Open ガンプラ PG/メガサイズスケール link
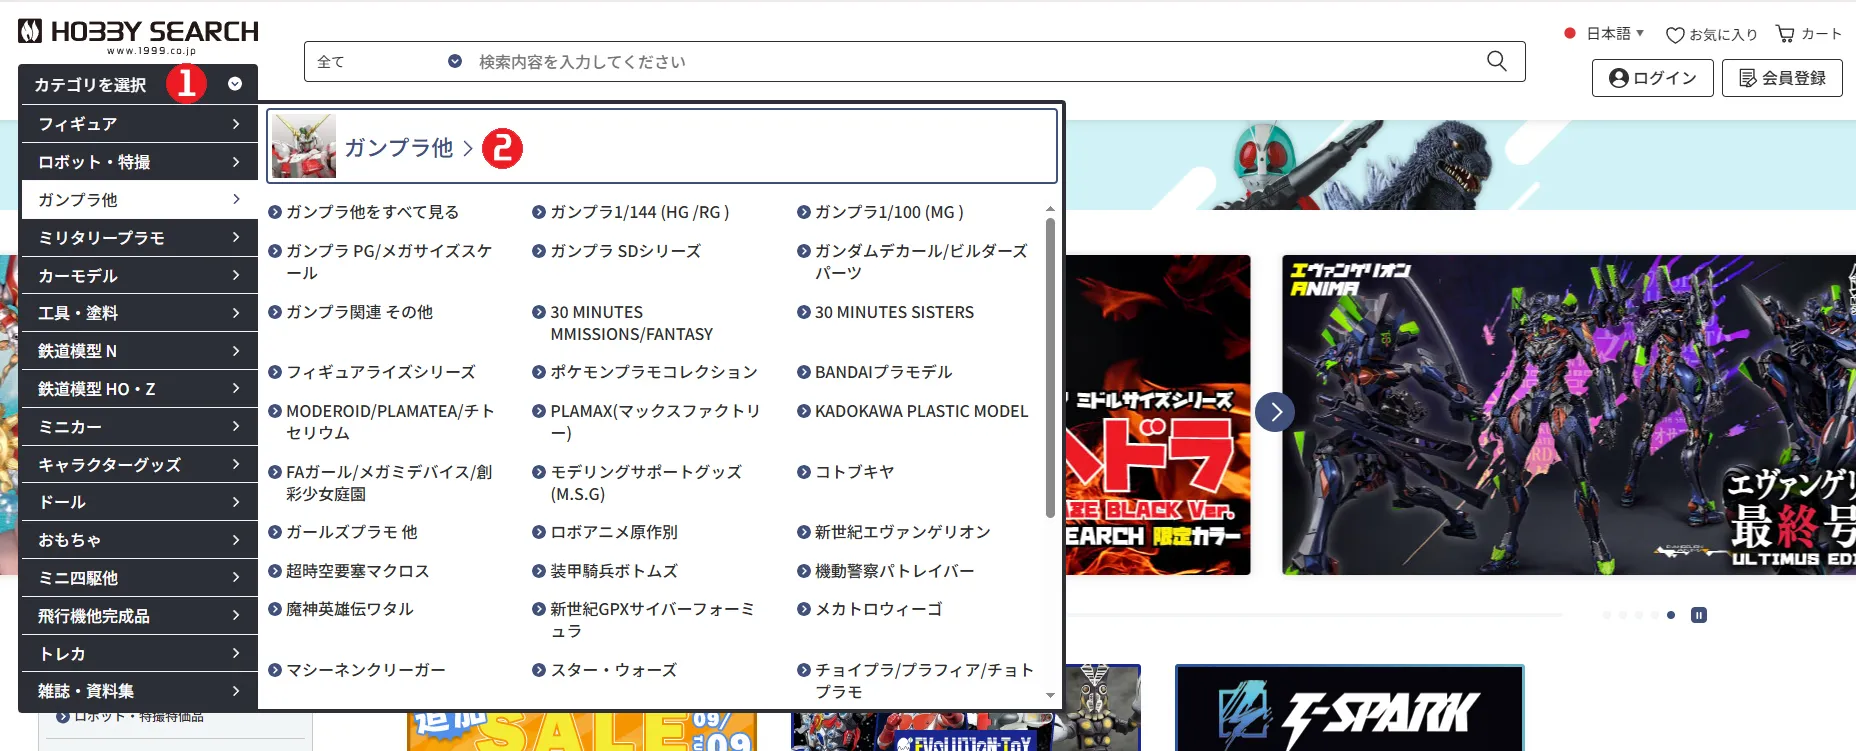 pyautogui.click(x=388, y=262)
